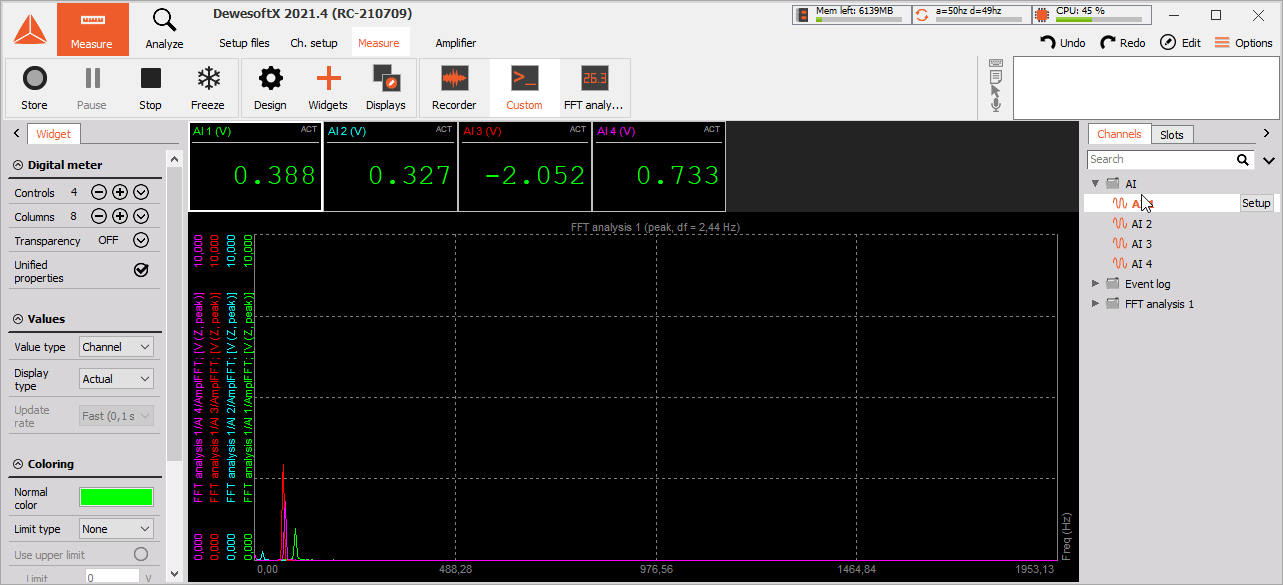The image size is (1283, 585).
Task: Open the Custom display
Action: (x=524, y=88)
